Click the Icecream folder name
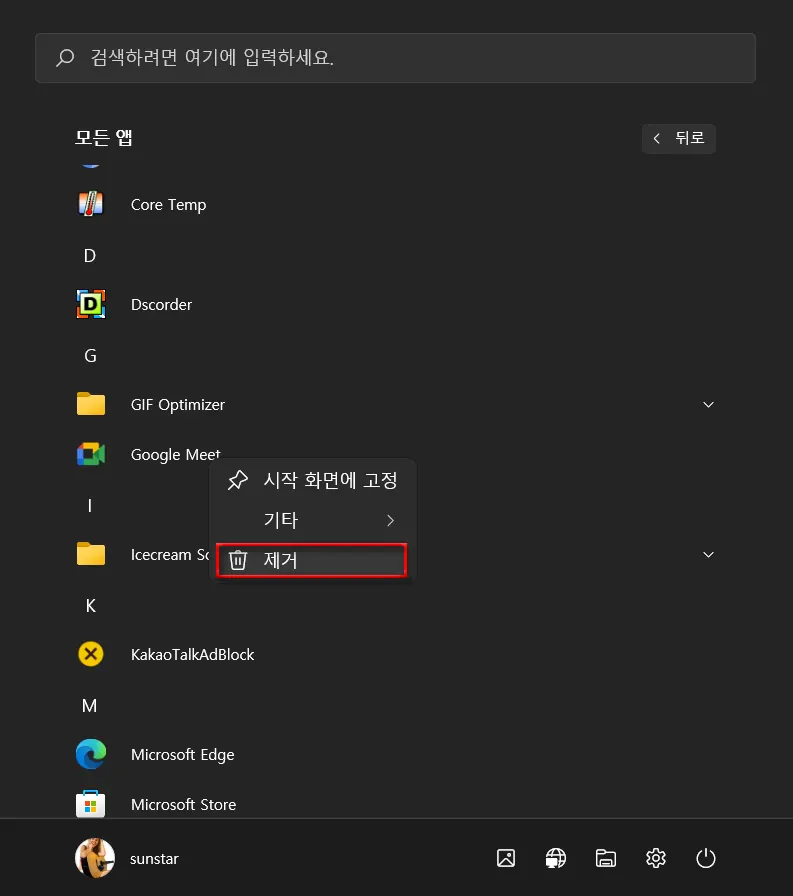 170,554
